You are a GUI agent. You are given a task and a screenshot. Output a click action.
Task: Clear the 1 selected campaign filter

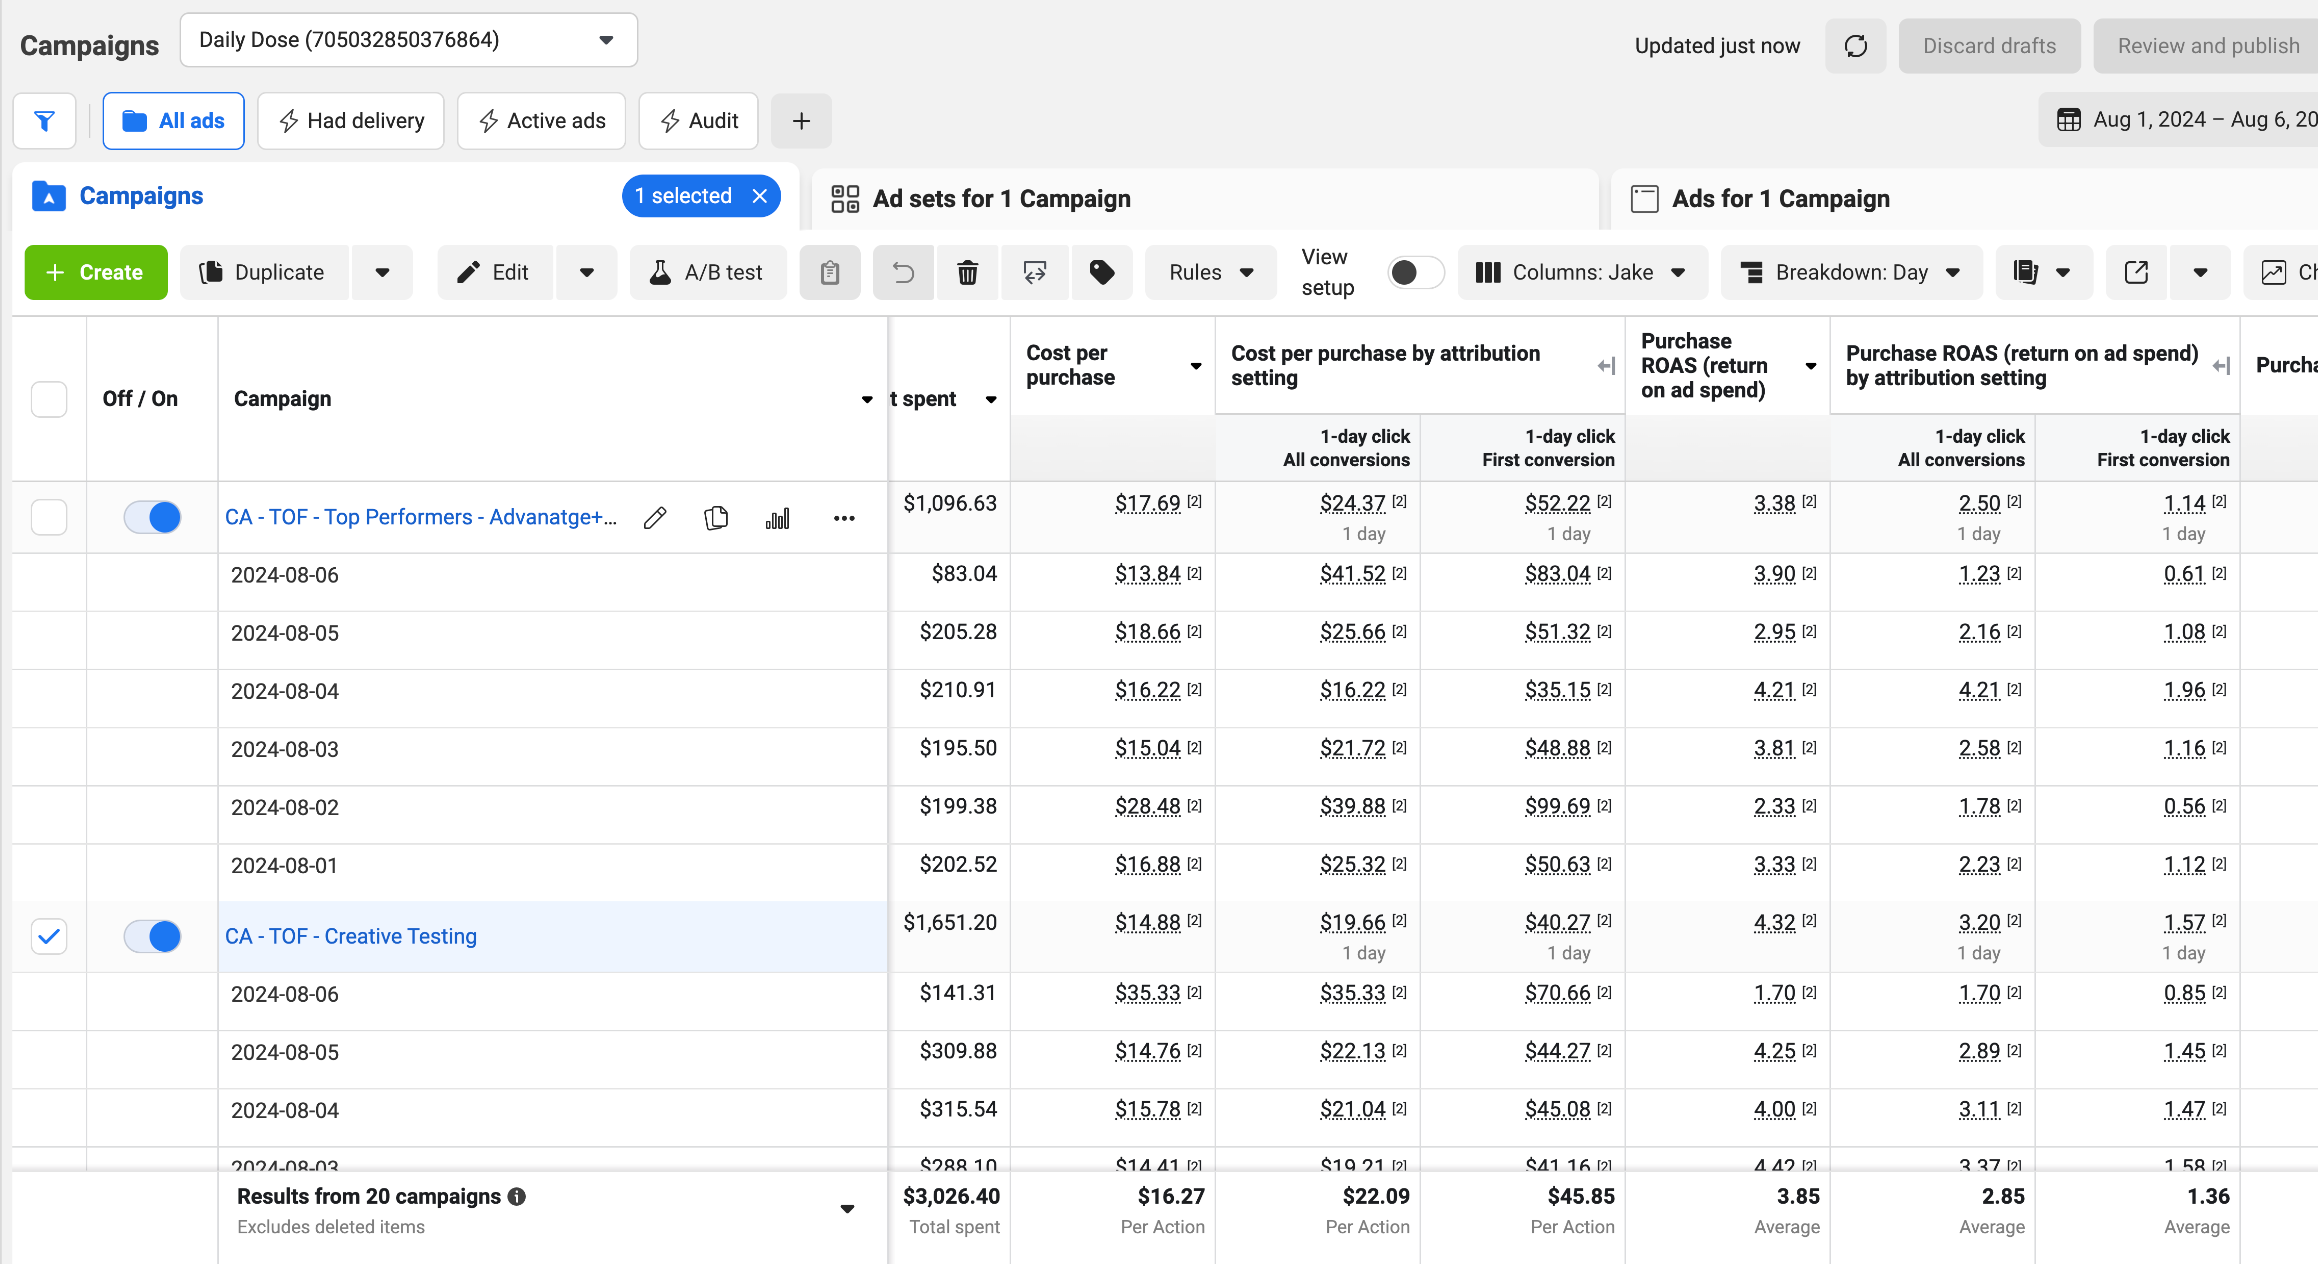tap(760, 196)
